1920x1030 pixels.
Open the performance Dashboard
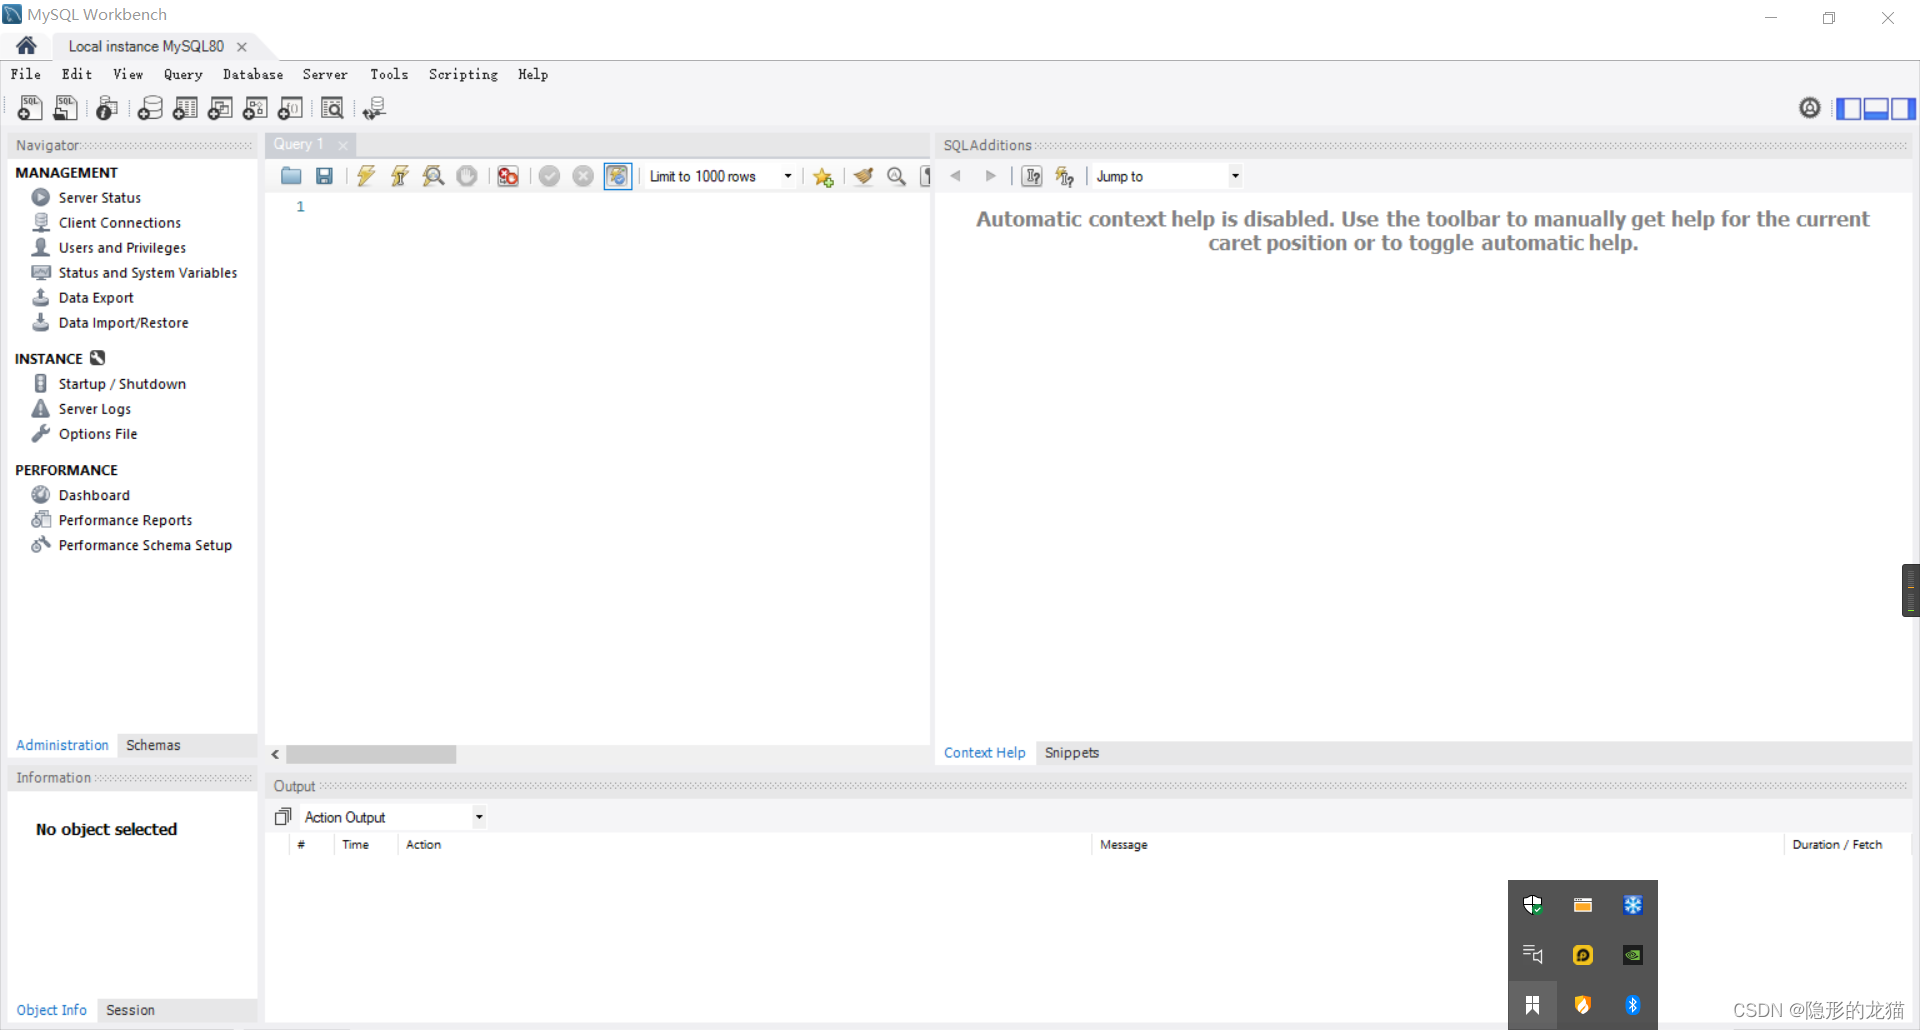(94, 495)
